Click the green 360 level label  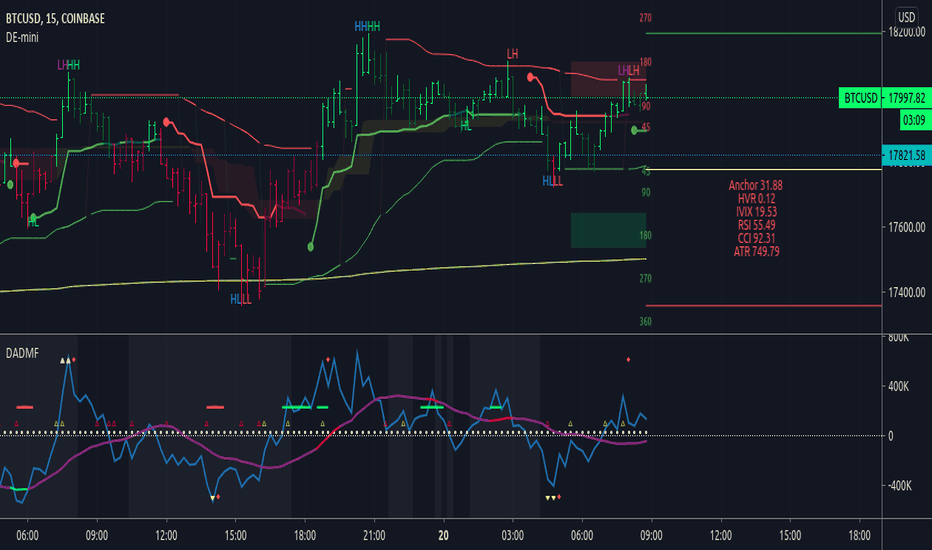click(645, 321)
